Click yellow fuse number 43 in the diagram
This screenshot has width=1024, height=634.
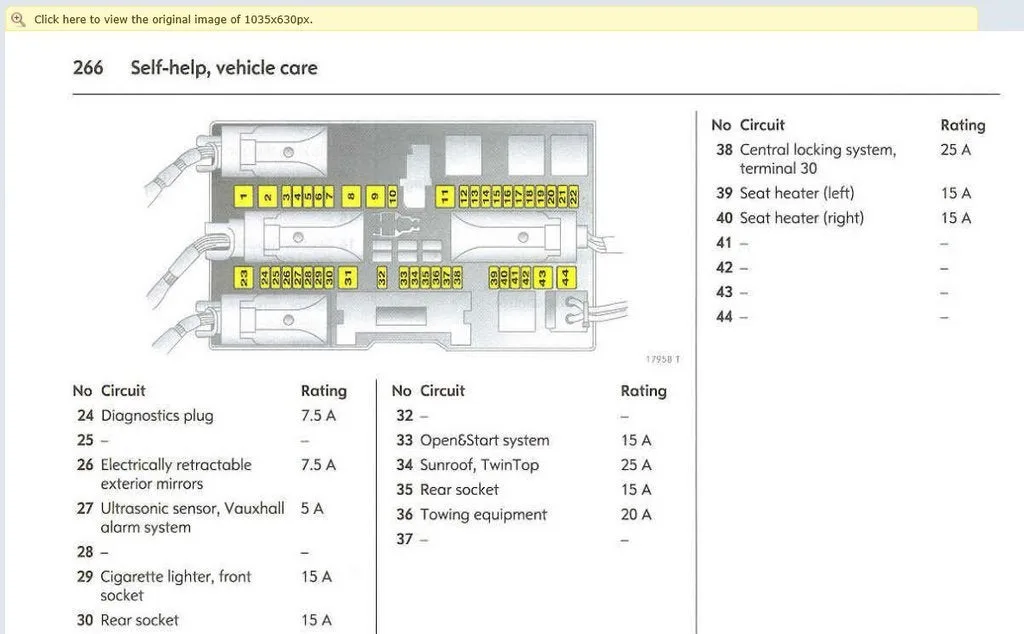543,277
